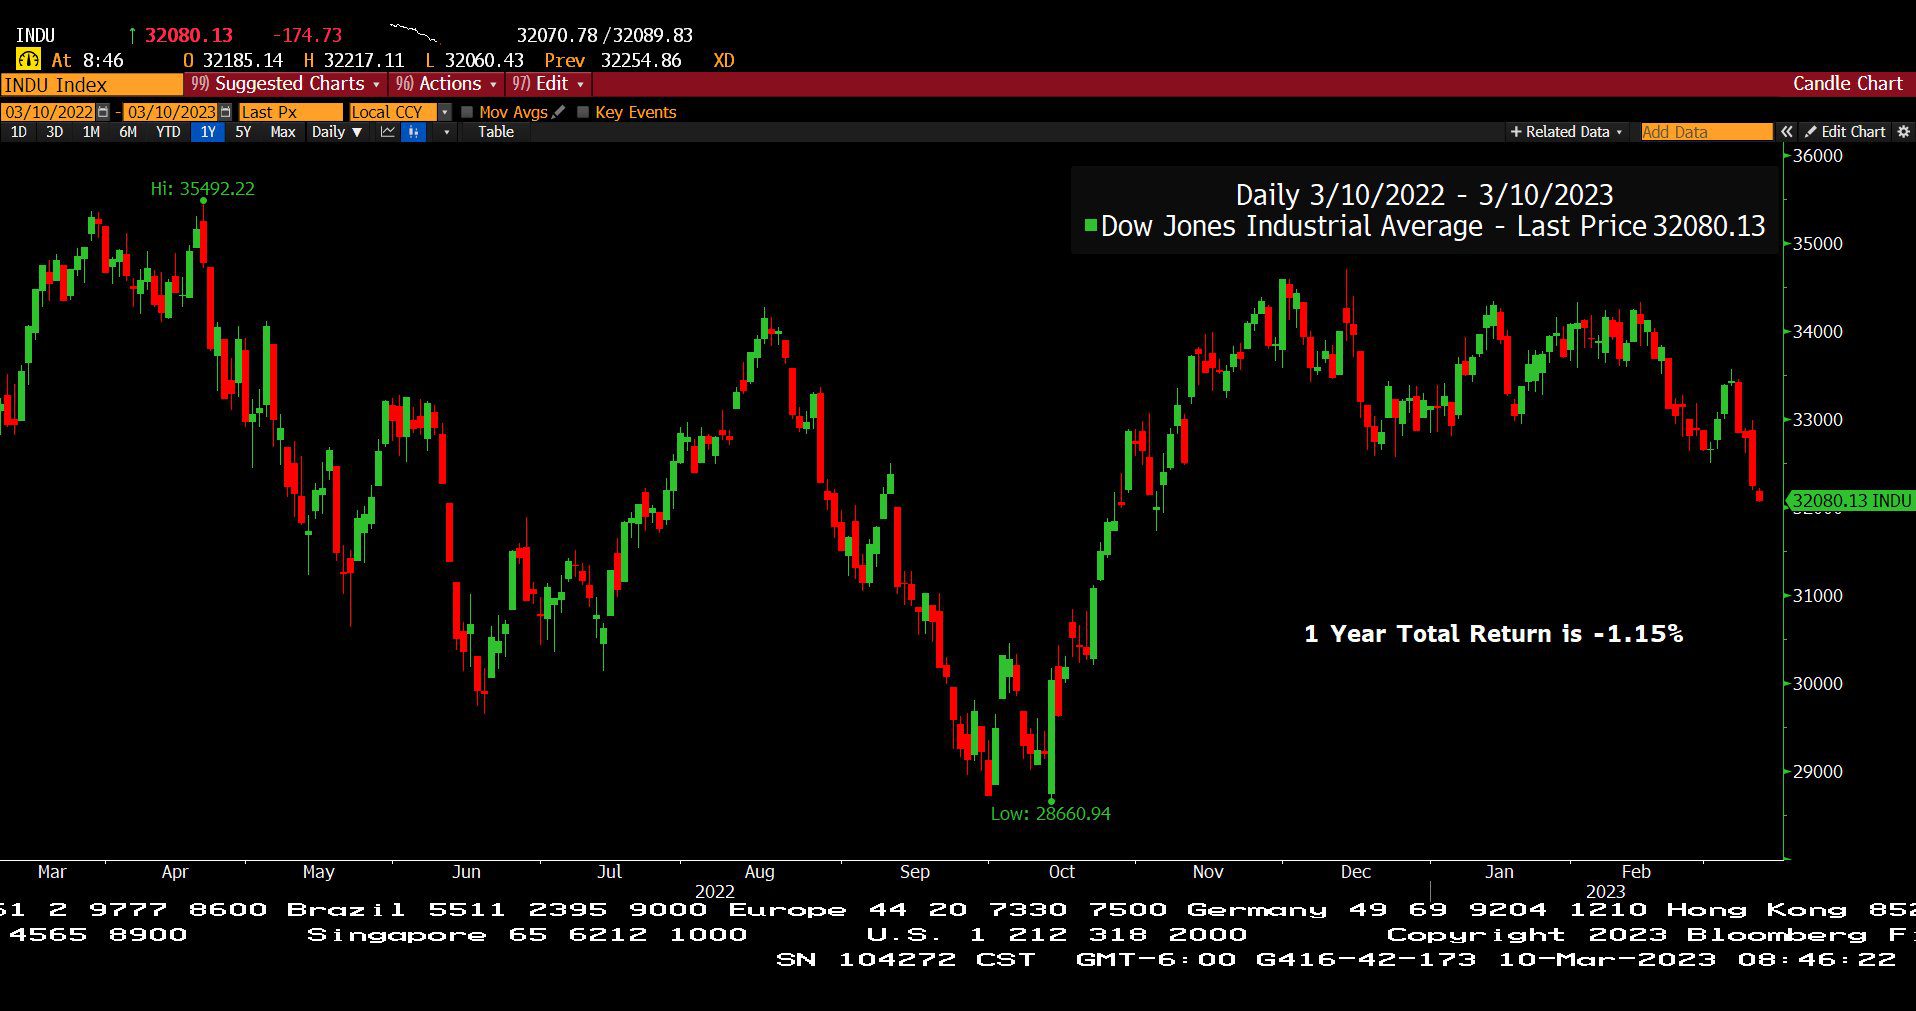Click the Jan x-axis month label
The height and width of the screenshot is (1011, 1916).
coord(1499,872)
